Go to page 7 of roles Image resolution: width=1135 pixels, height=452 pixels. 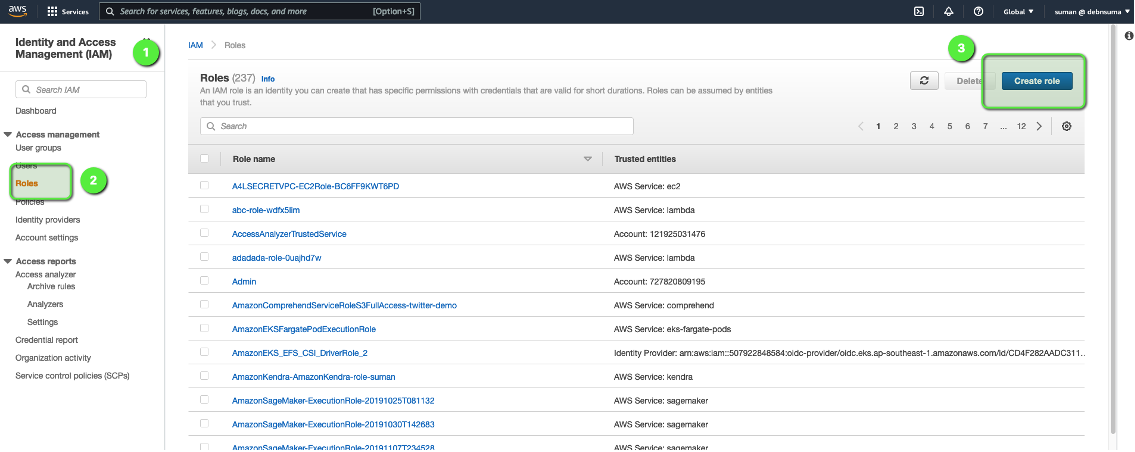click(985, 126)
